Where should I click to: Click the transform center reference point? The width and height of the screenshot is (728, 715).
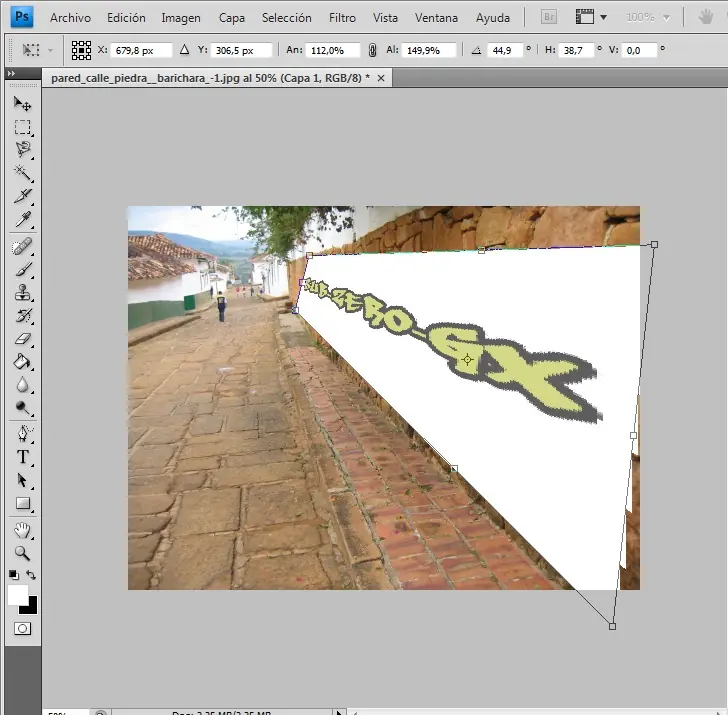(468, 359)
